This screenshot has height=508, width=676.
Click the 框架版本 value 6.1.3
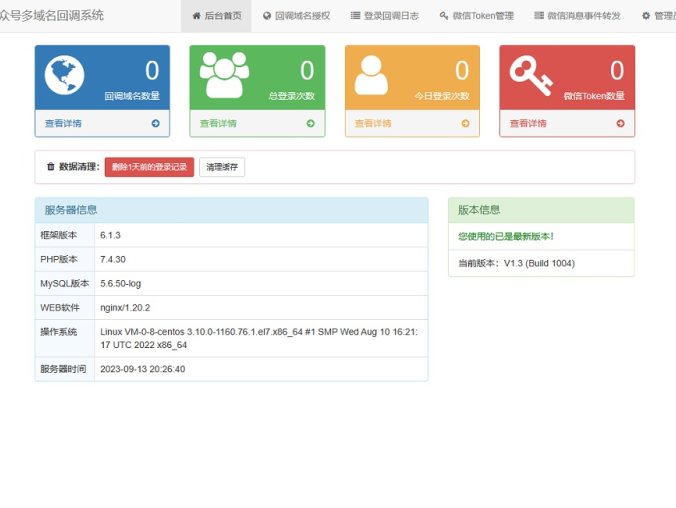110,235
